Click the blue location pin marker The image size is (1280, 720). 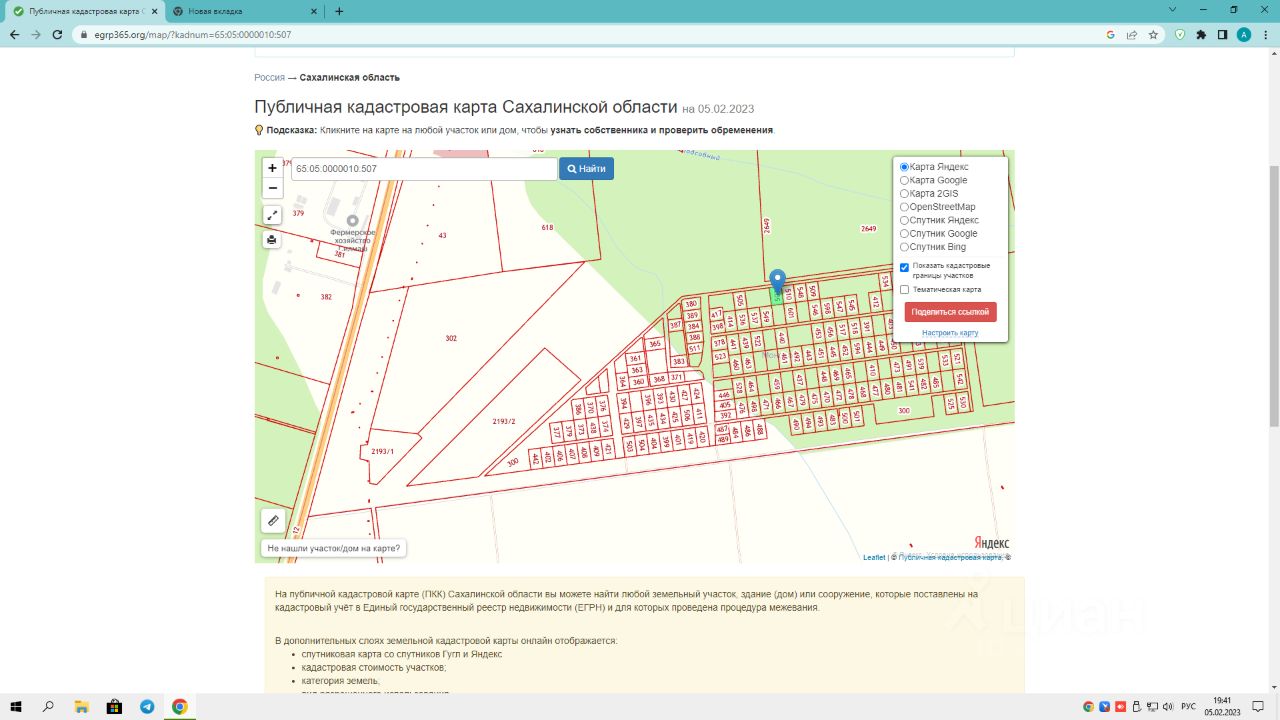[x=779, y=282]
